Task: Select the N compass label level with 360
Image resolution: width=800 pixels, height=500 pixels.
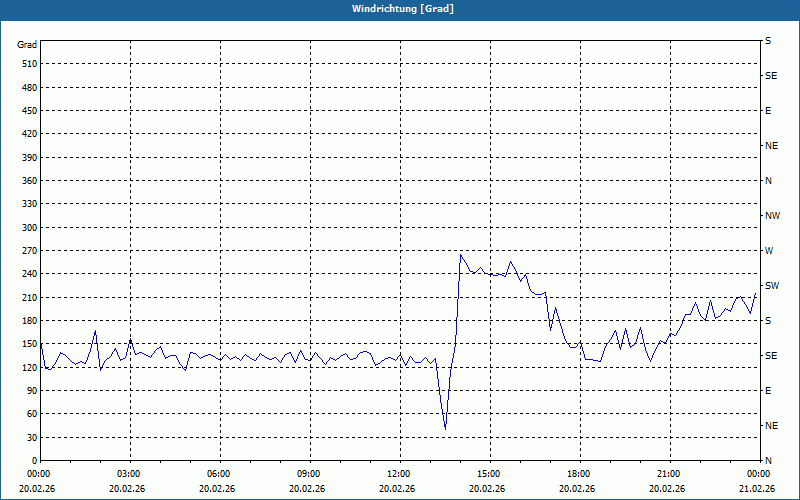Action: pos(768,181)
